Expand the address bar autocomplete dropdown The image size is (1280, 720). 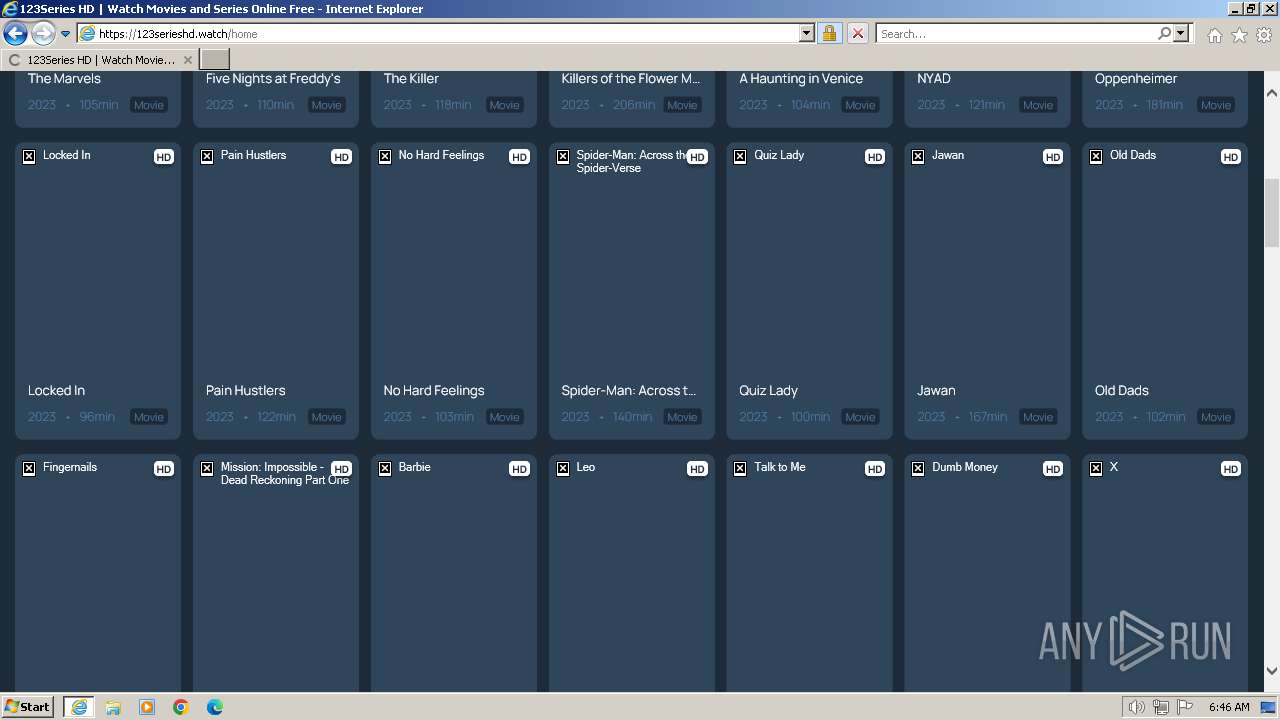click(807, 34)
